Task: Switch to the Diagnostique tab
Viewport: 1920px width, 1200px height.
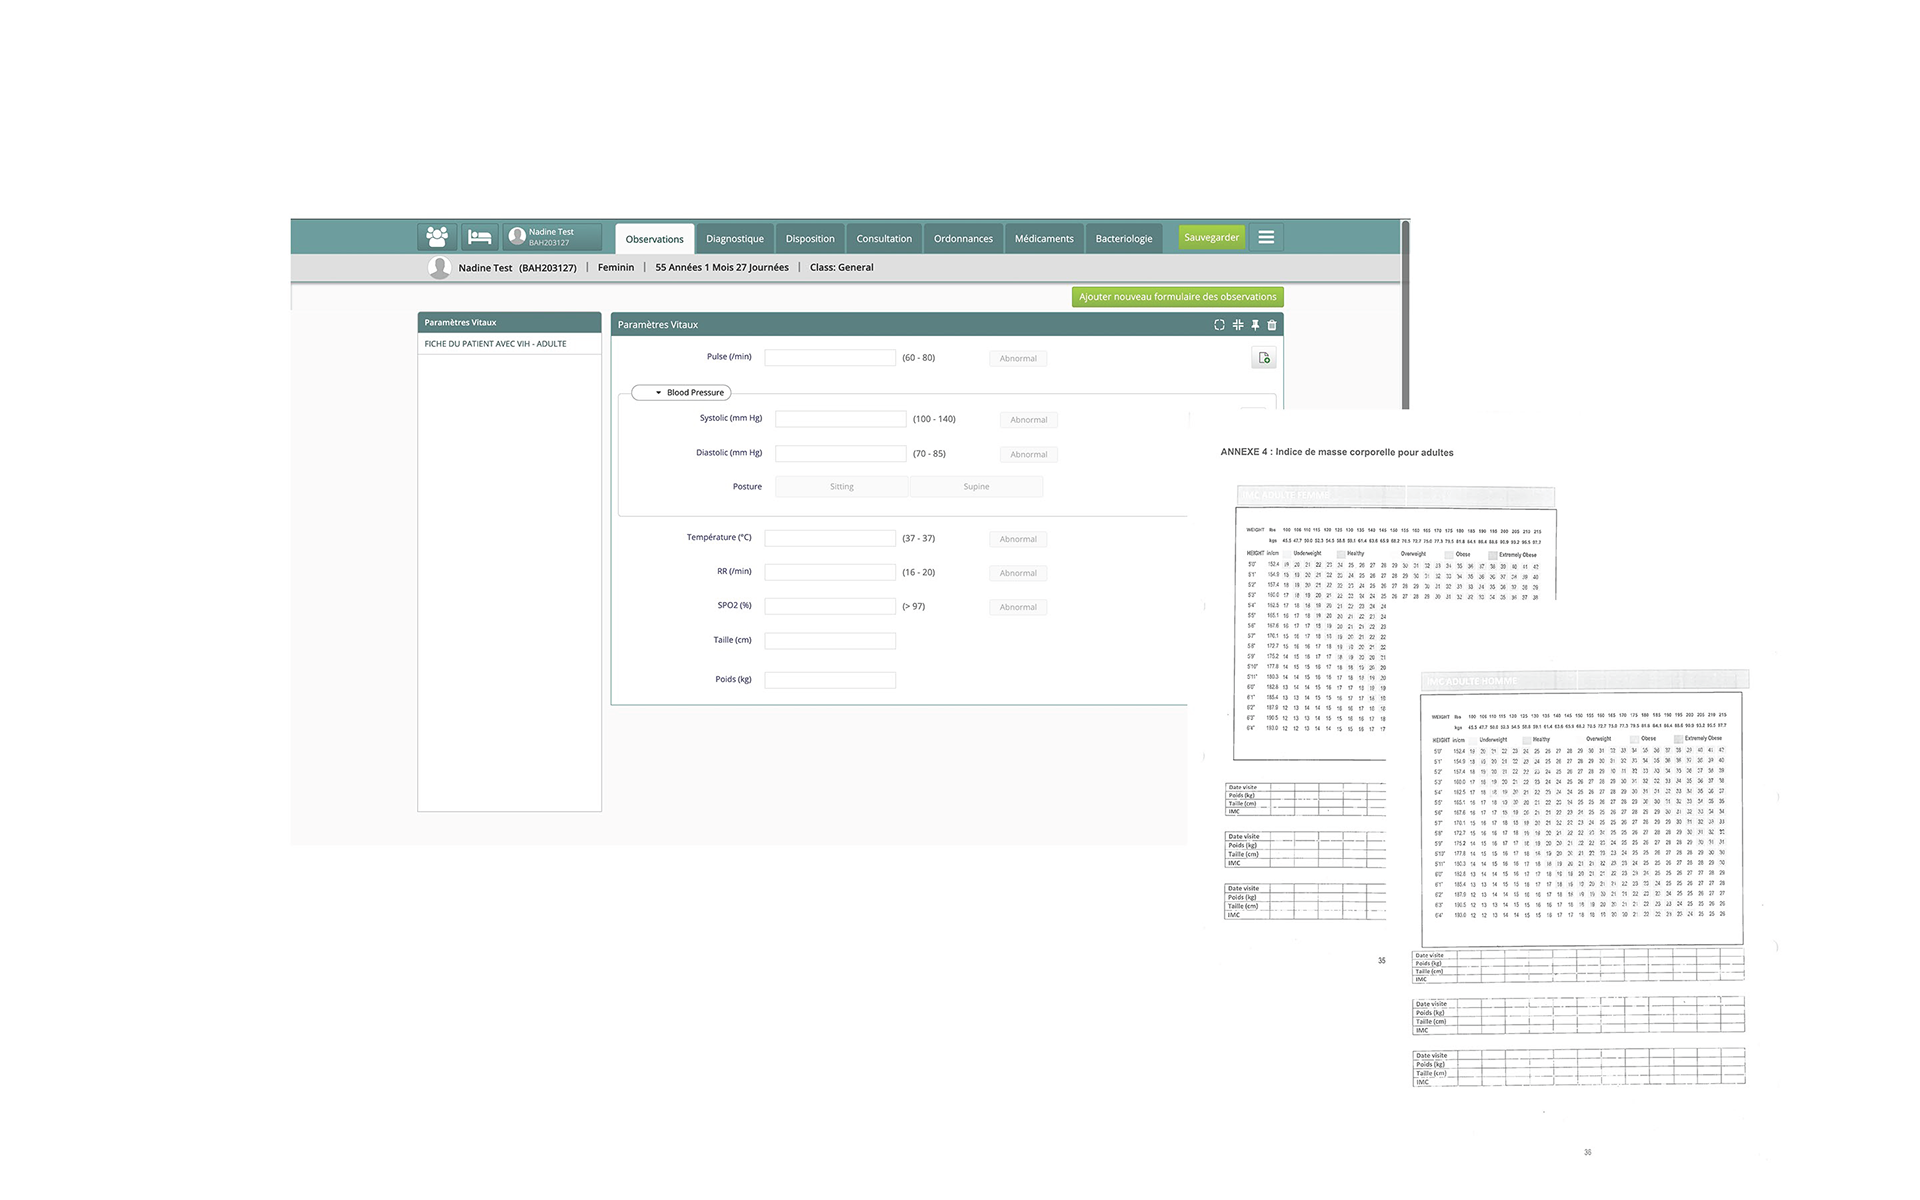Action: click(735, 239)
